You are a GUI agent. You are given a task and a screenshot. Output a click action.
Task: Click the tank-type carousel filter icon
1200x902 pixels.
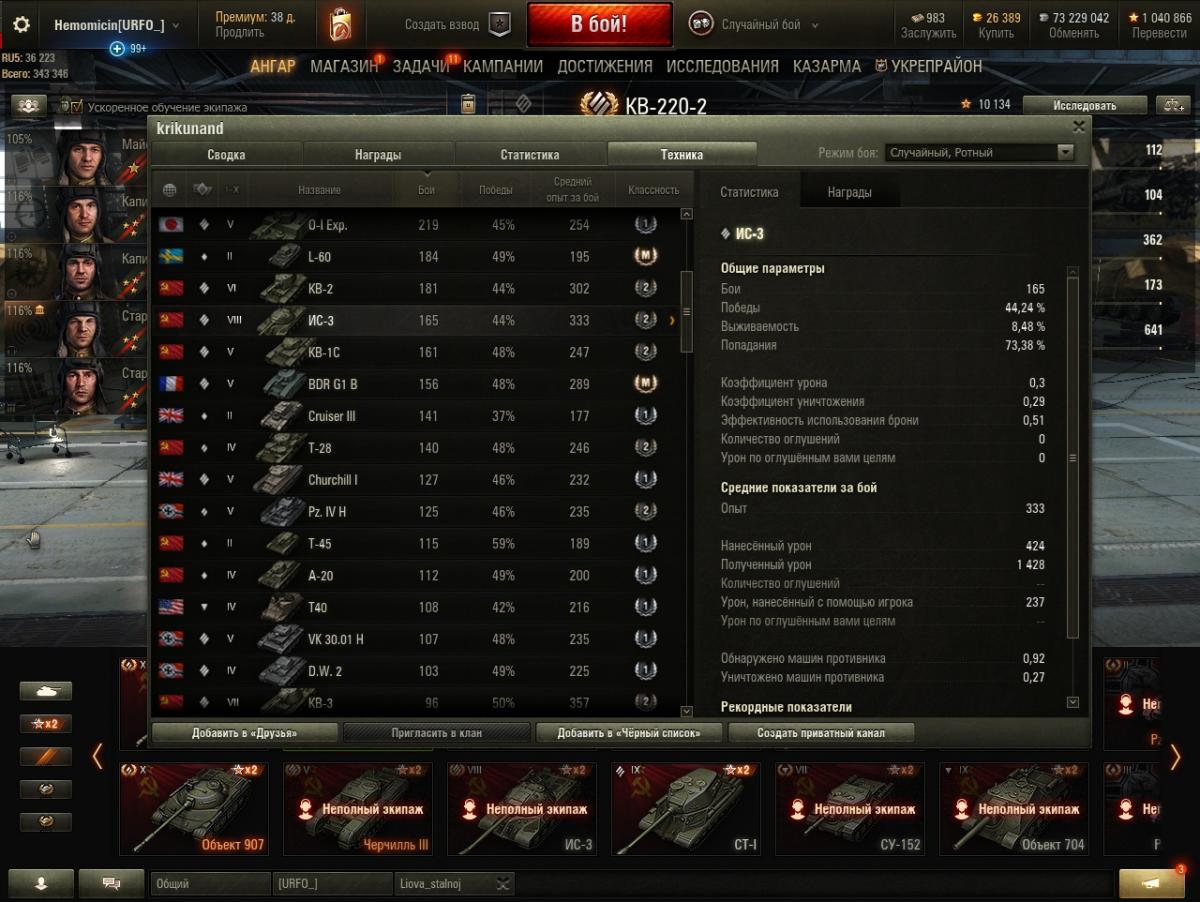point(46,691)
